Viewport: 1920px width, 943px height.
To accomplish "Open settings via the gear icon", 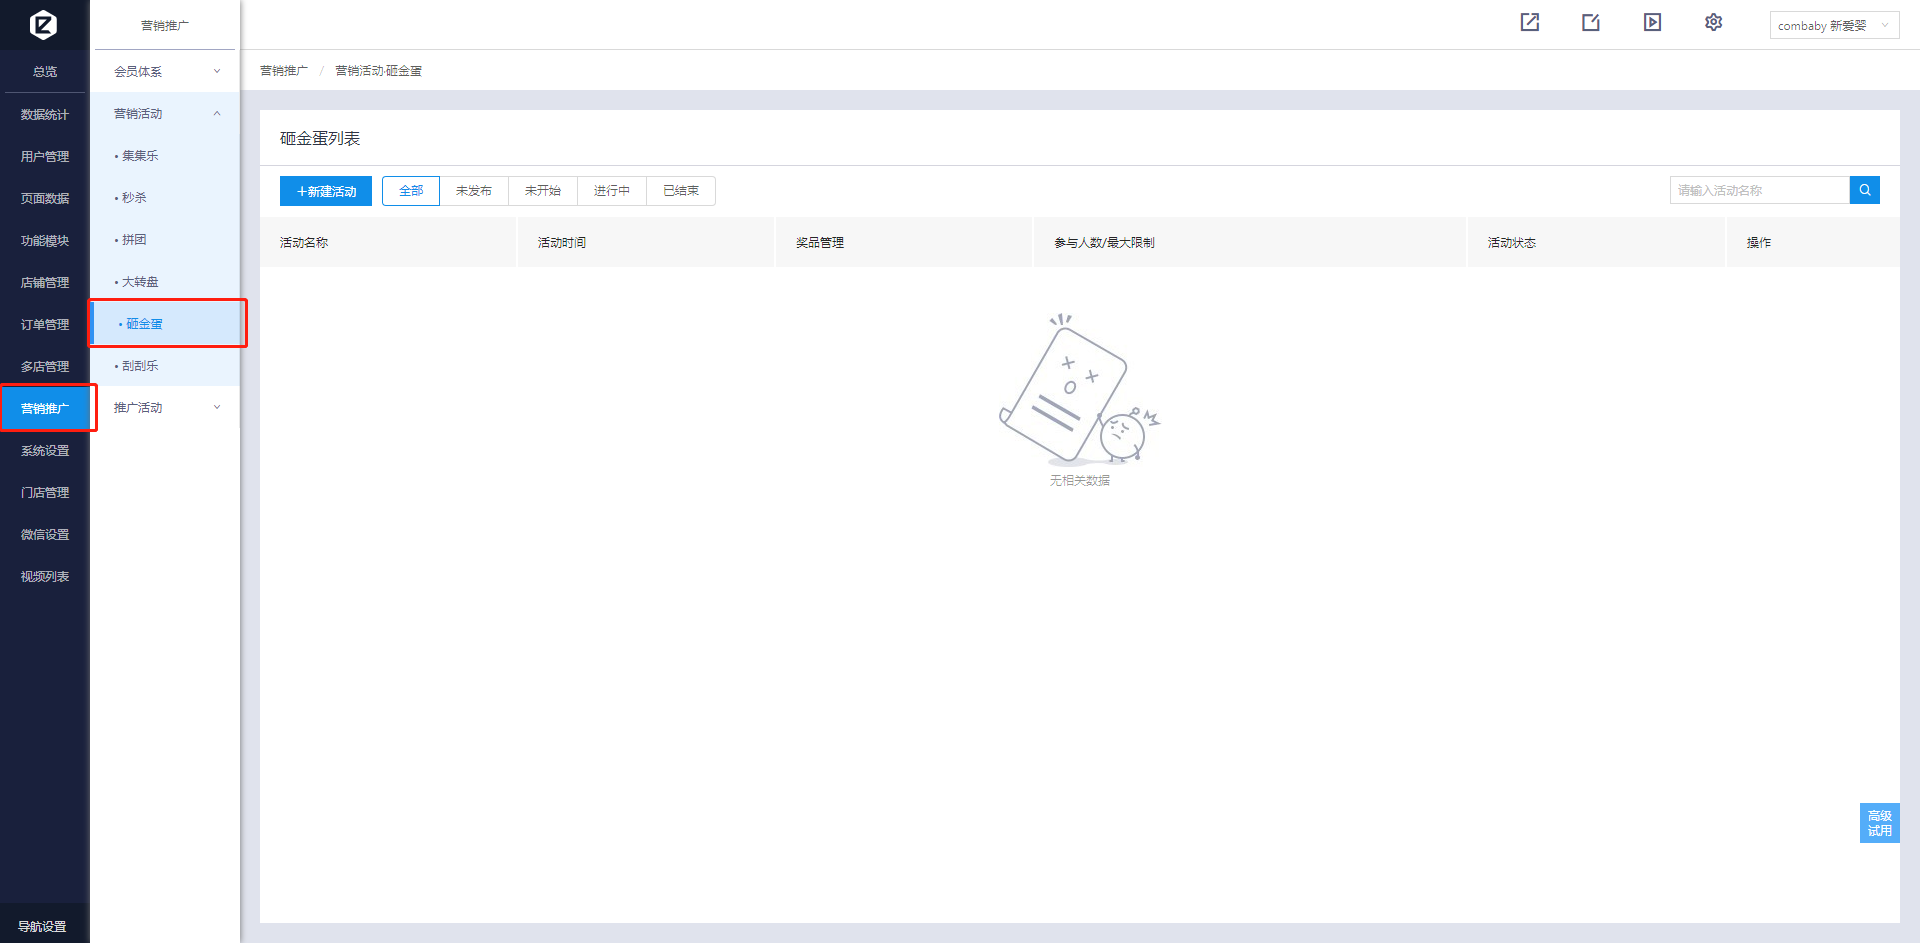I will [1713, 22].
